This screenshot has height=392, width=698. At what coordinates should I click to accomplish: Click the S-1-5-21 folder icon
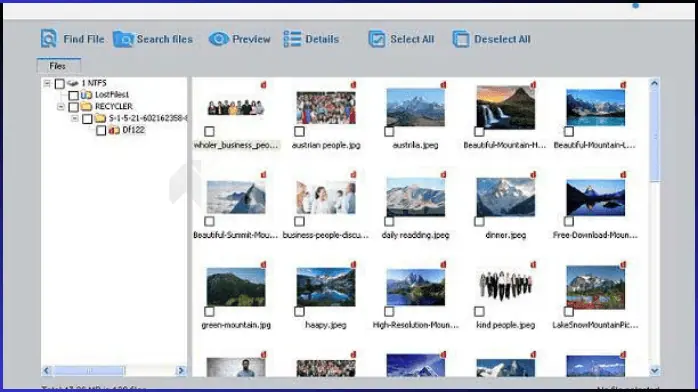(x=101, y=118)
